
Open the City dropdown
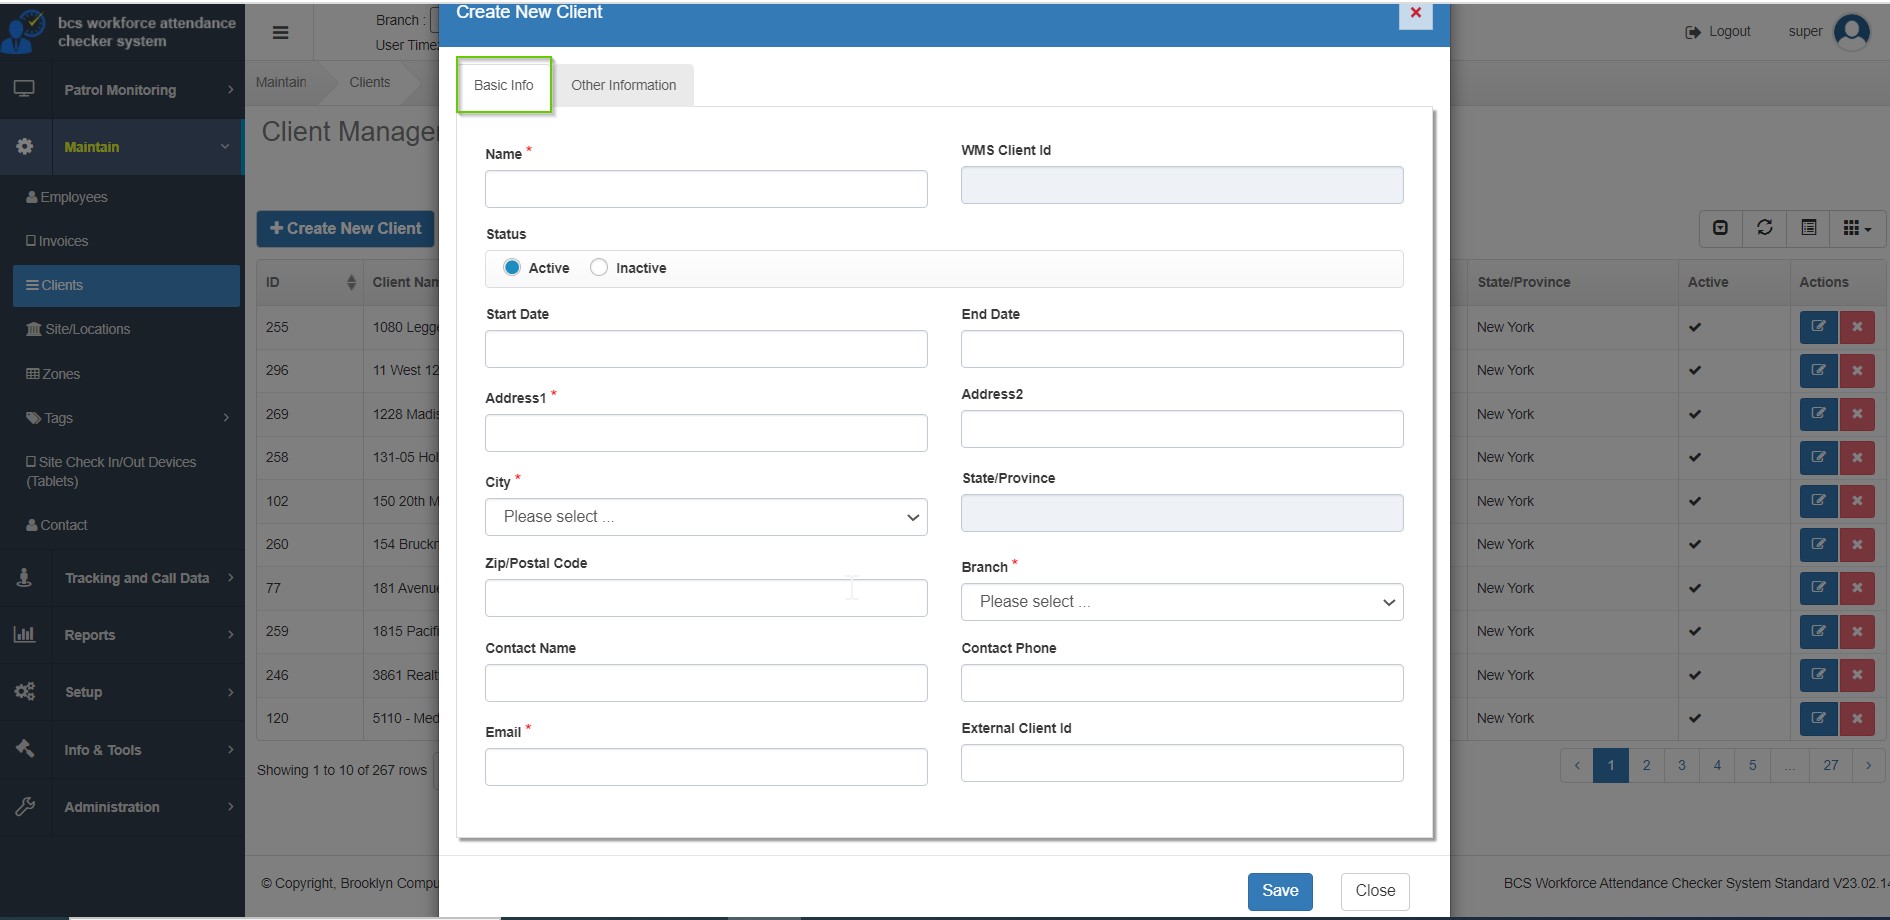coord(706,517)
